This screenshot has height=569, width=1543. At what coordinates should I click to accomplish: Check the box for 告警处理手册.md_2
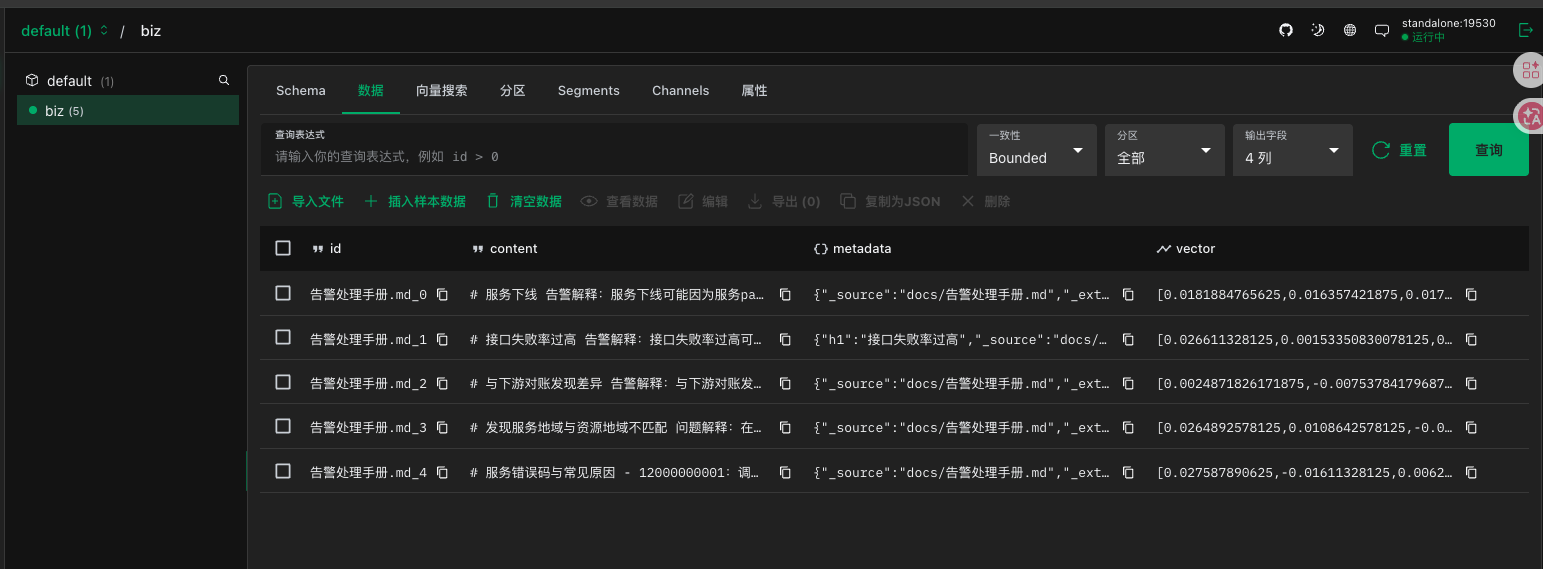pyautogui.click(x=283, y=382)
